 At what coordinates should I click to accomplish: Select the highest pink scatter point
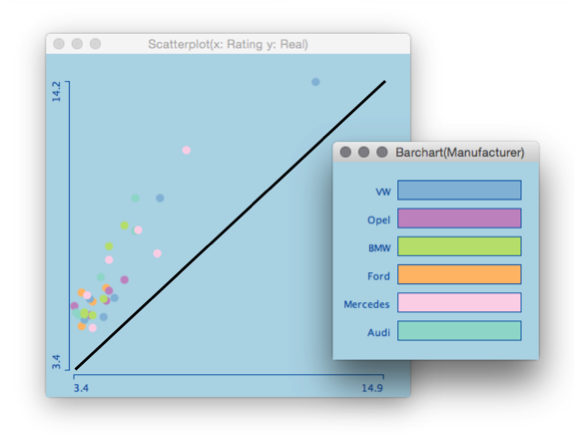click(x=186, y=150)
